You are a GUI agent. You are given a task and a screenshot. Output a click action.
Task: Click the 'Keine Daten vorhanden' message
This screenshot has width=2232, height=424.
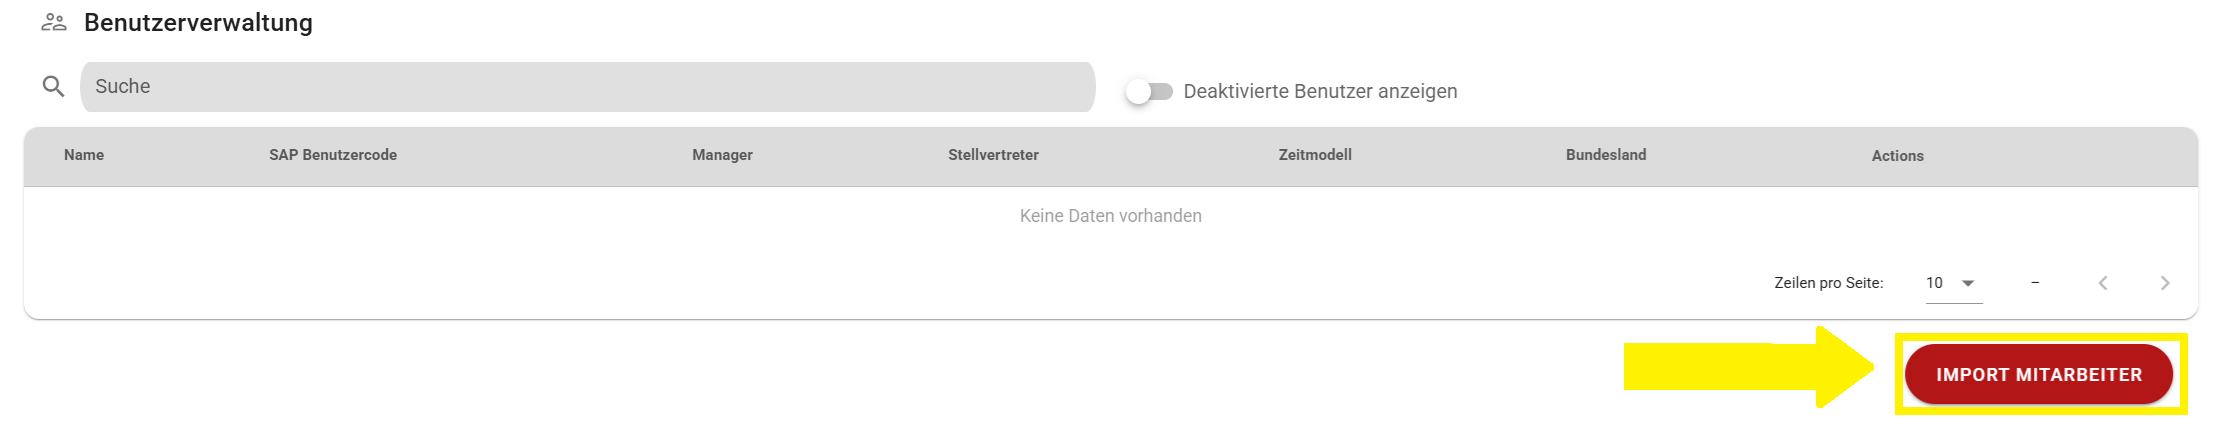[1110, 216]
